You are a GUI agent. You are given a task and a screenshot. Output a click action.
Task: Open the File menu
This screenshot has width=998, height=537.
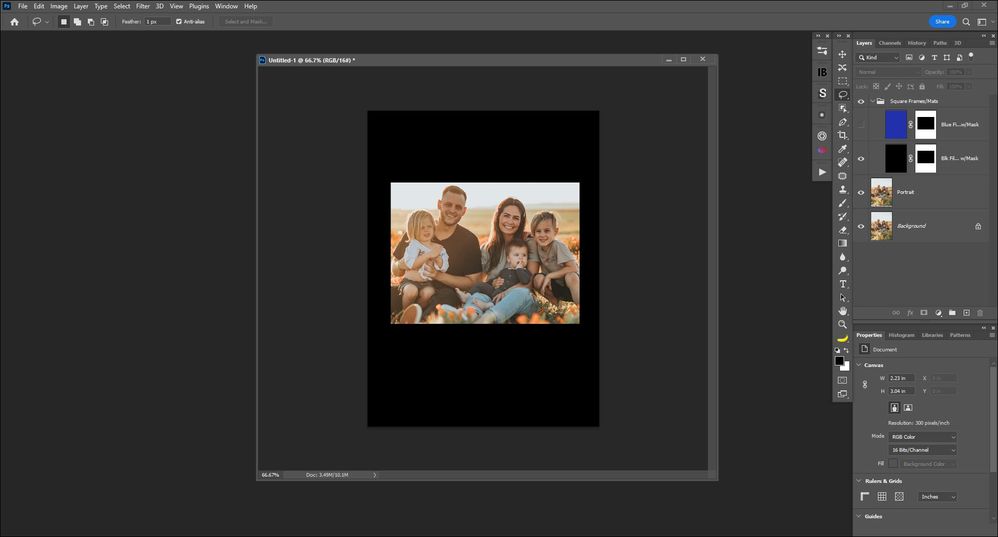click(x=22, y=6)
